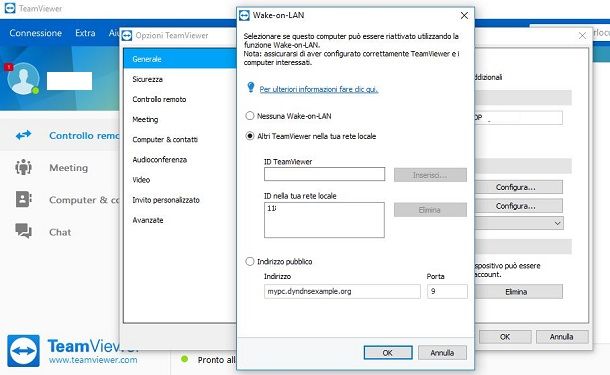Click OK in the Opzioni TeamViewer window

tap(505, 337)
